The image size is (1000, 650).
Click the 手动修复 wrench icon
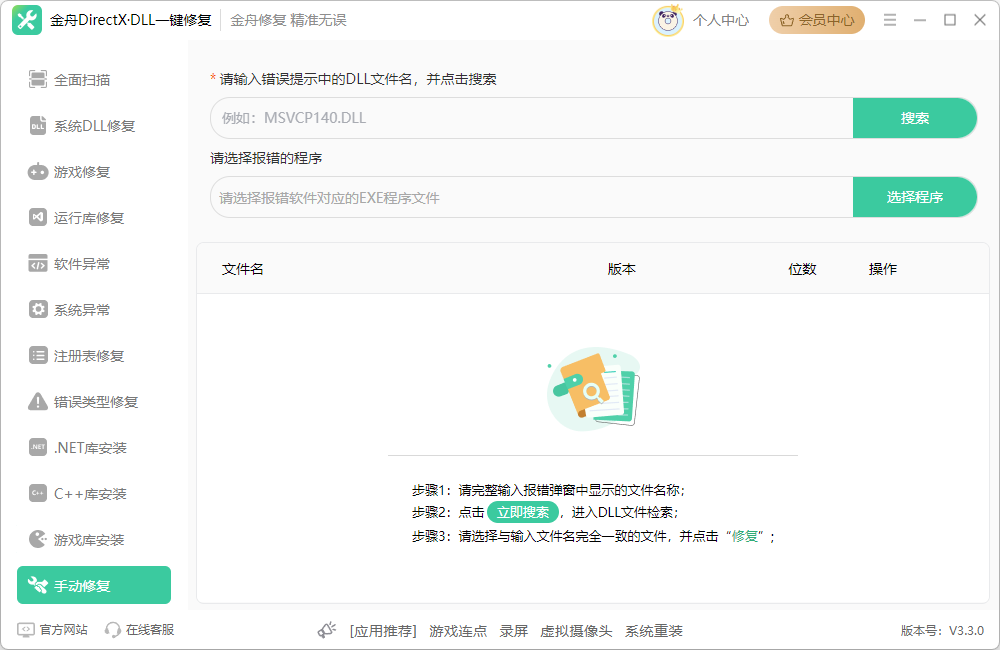[38, 585]
